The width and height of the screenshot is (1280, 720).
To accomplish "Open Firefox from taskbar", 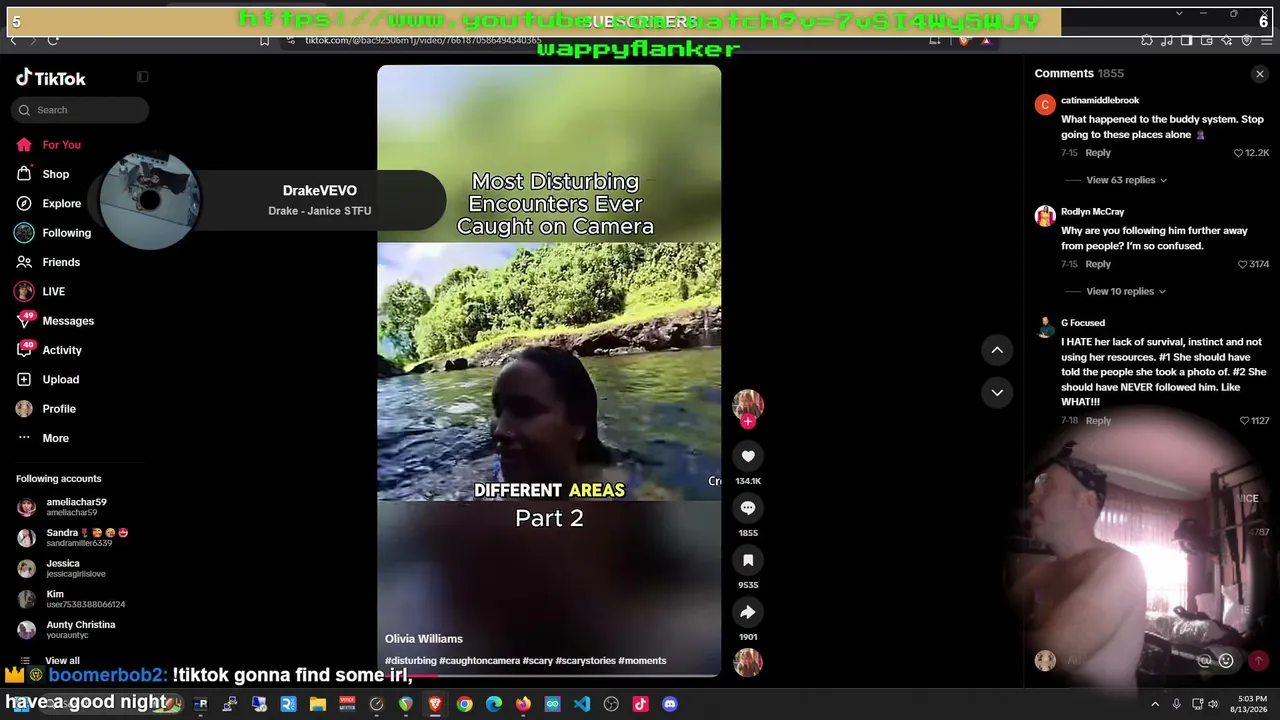I will tap(523, 704).
